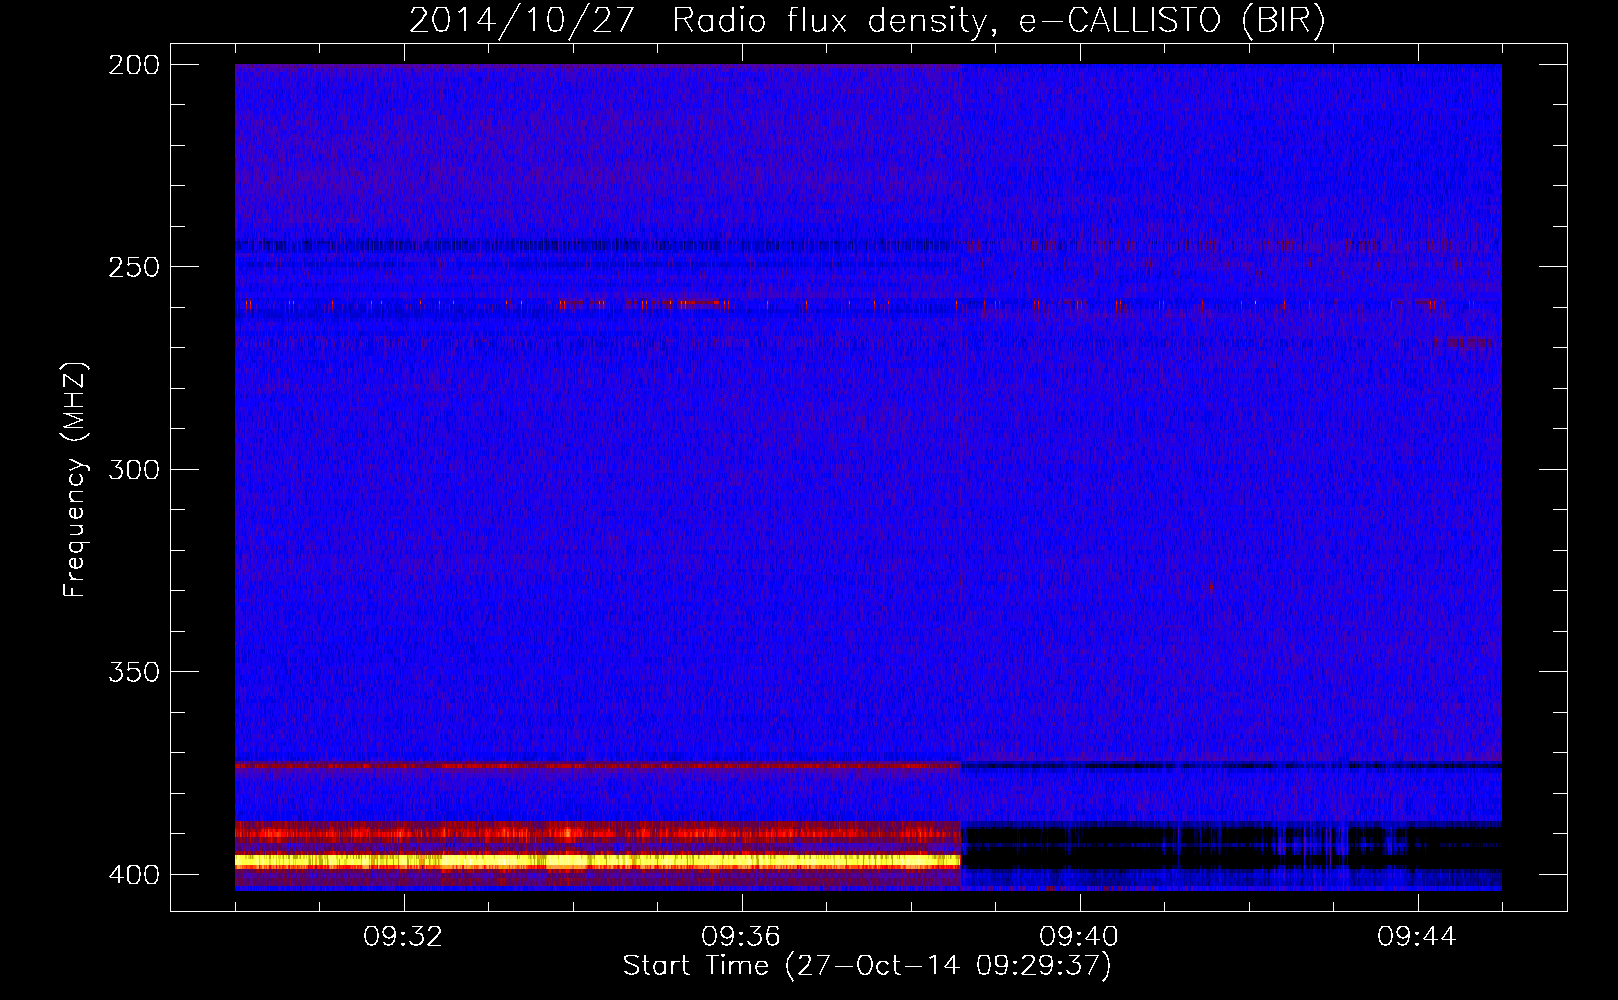Viewport: 1618px width, 1000px height.
Task: Click the 250 frequency tick label
Action: [x=134, y=267]
